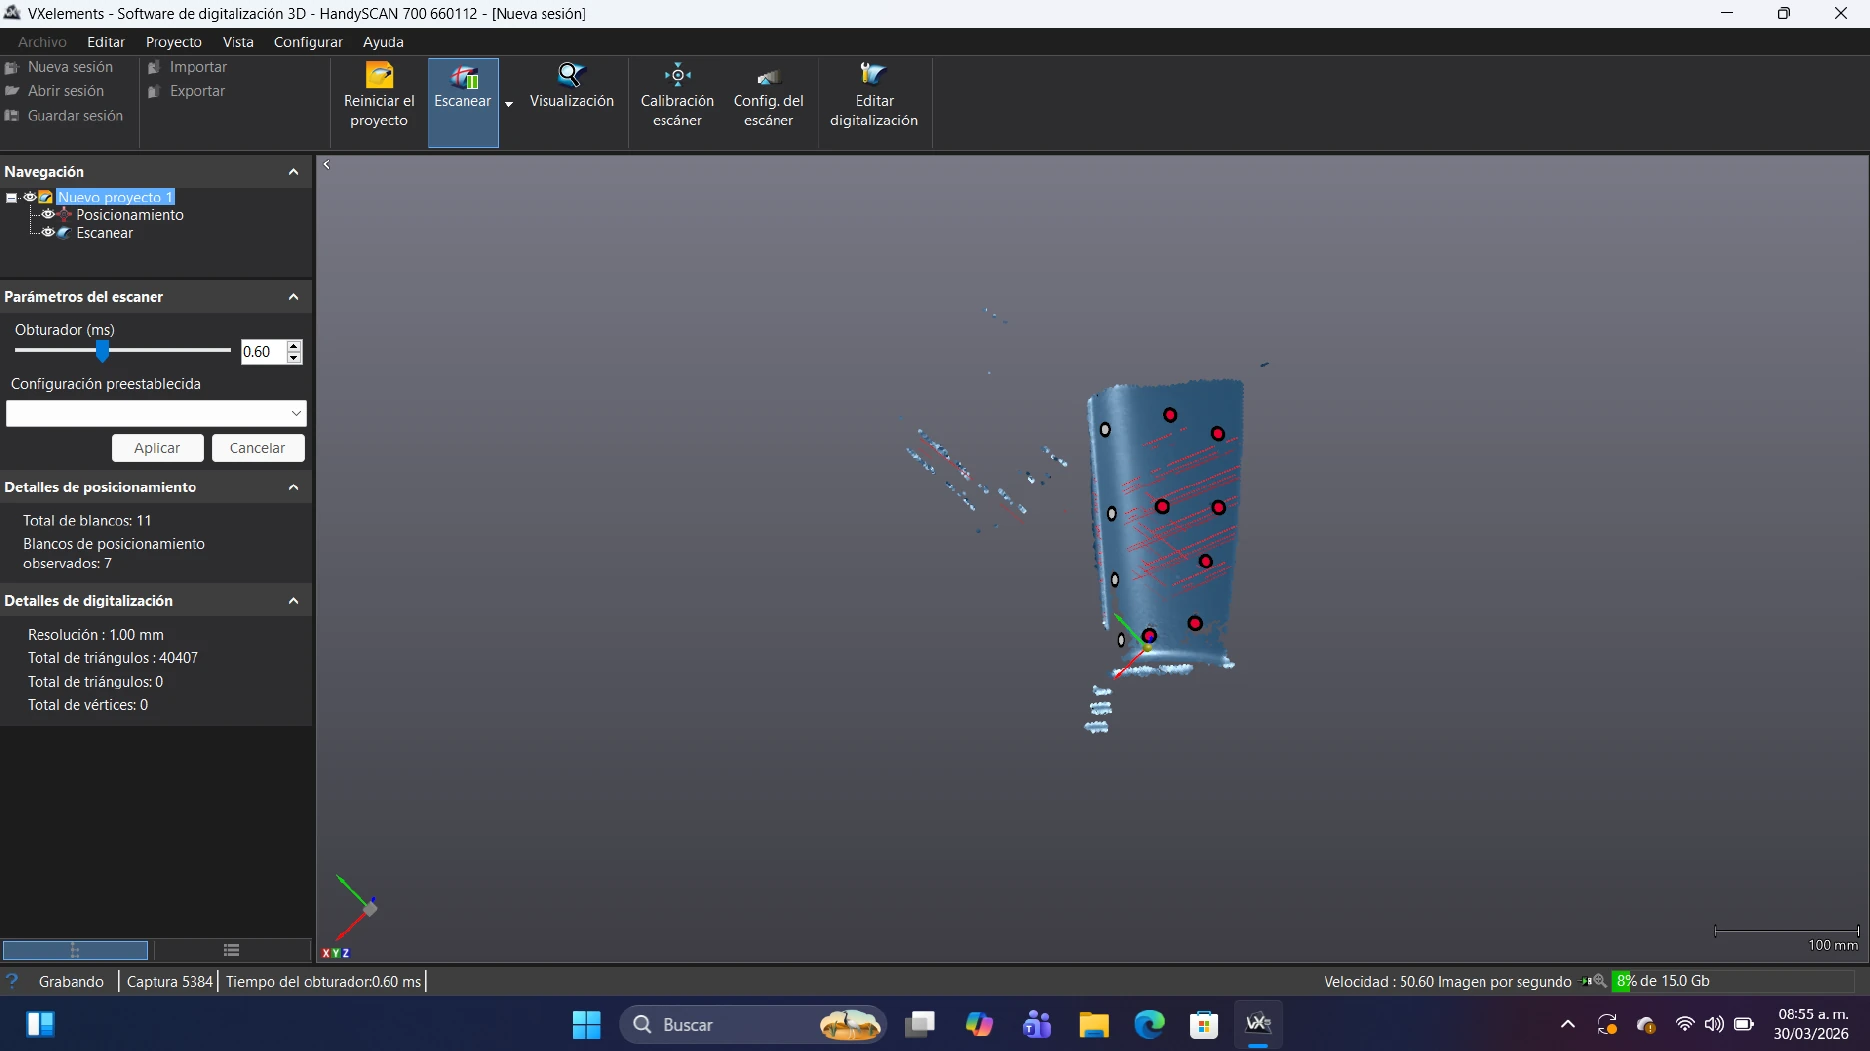Expand the Escanear button dropdown arrow

tap(509, 104)
